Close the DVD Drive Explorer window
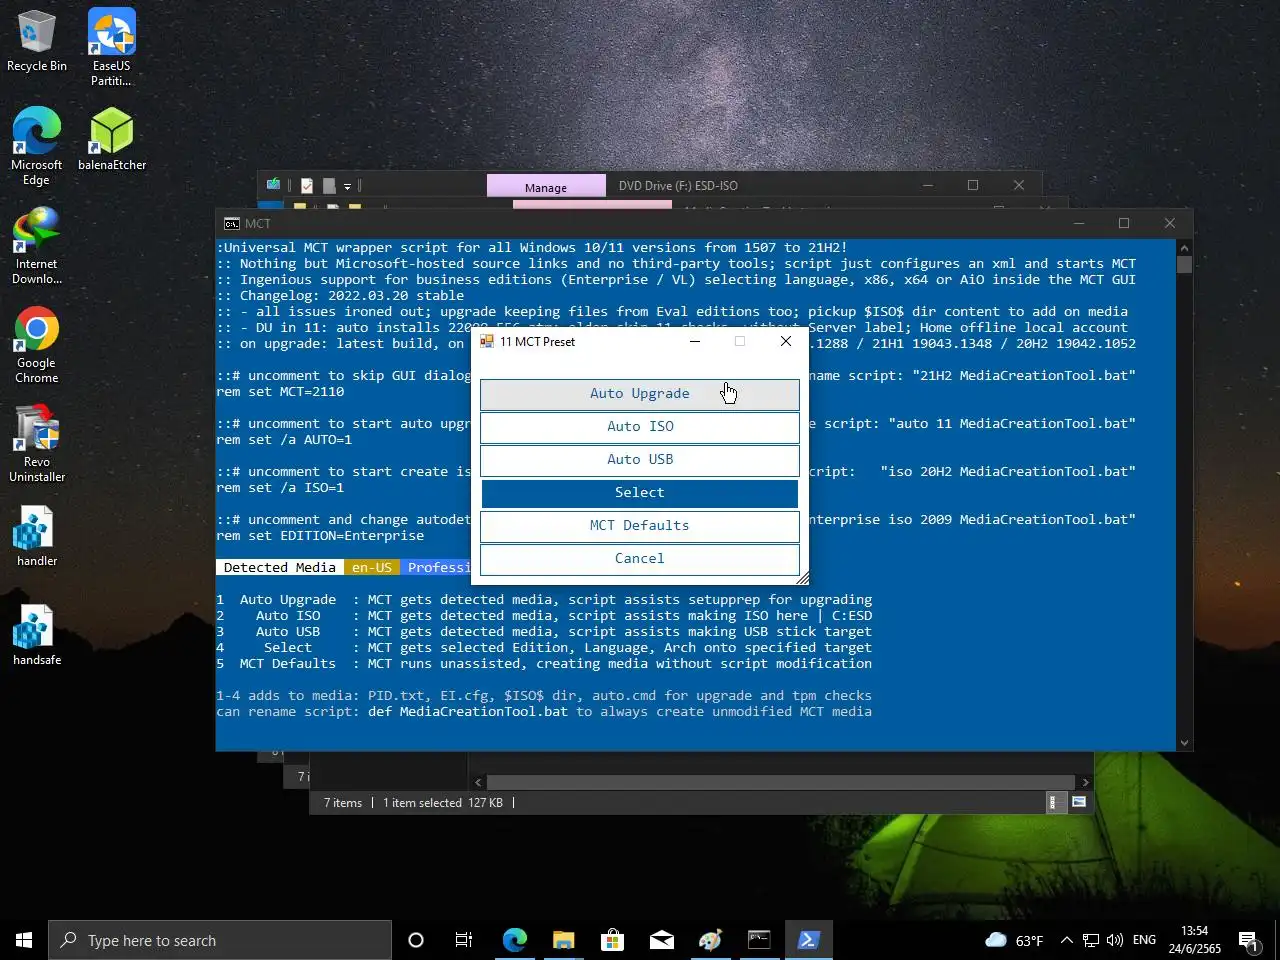Screen dimensions: 1280x960 1019,185
